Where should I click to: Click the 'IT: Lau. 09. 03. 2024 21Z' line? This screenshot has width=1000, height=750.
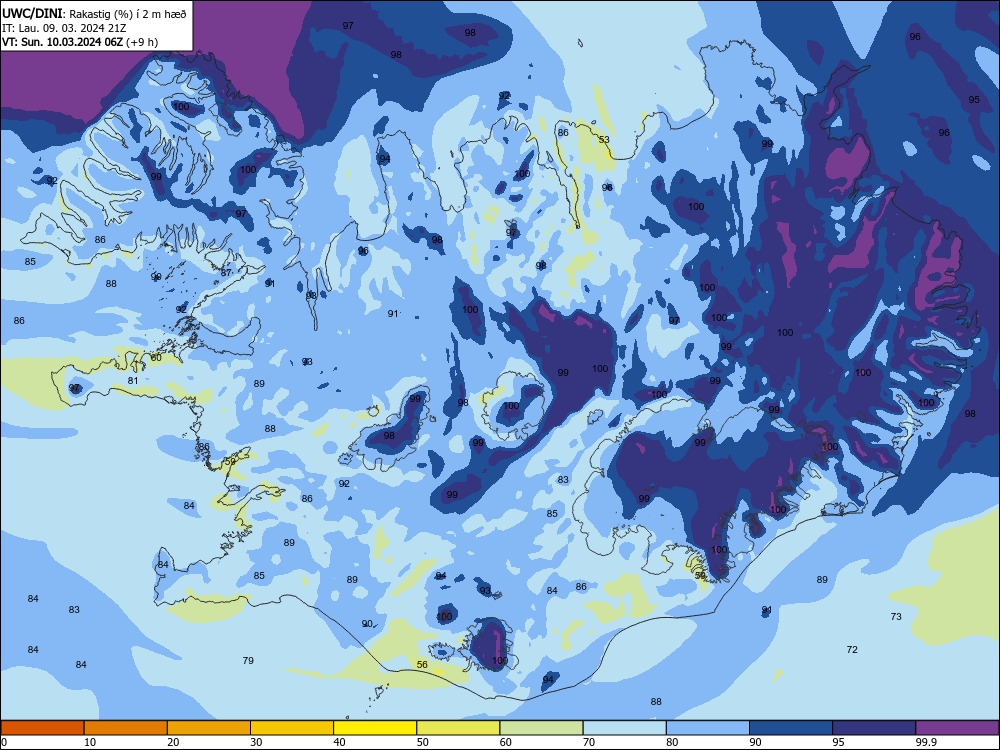coord(64,28)
